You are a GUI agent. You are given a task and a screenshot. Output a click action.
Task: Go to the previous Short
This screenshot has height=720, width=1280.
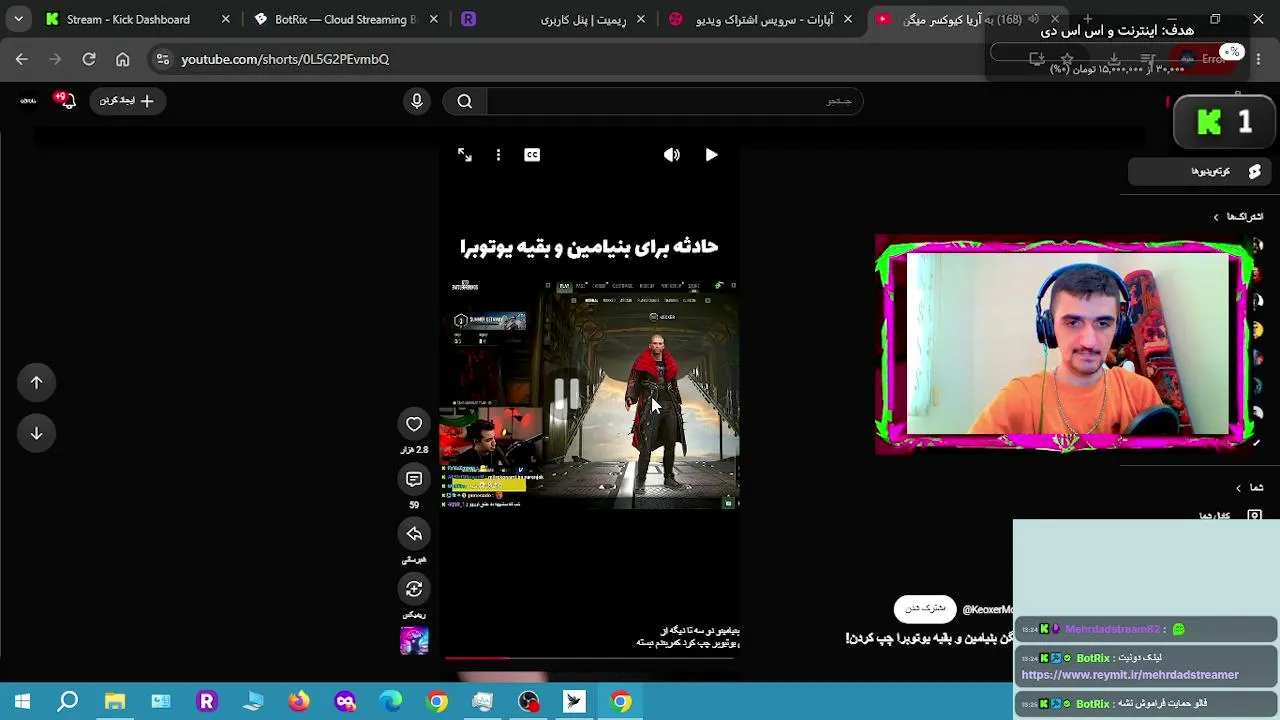[36, 382]
